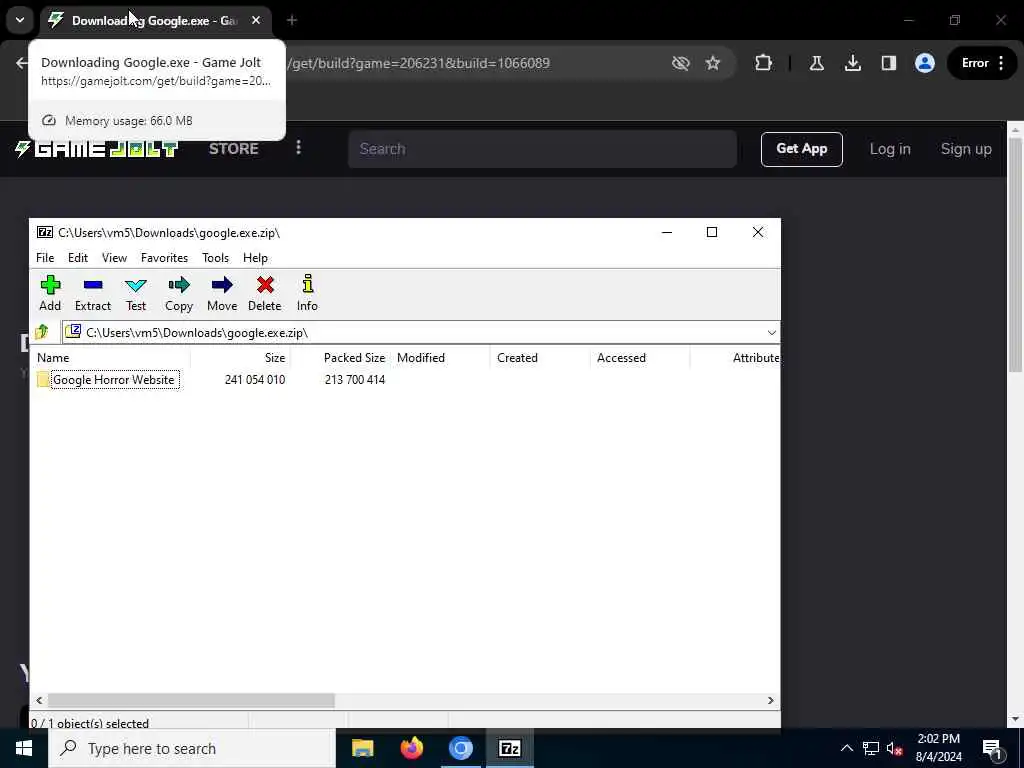Screen dimensions: 1024x768
Task: Show hidden system tray icons
Action: coord(846,748)
